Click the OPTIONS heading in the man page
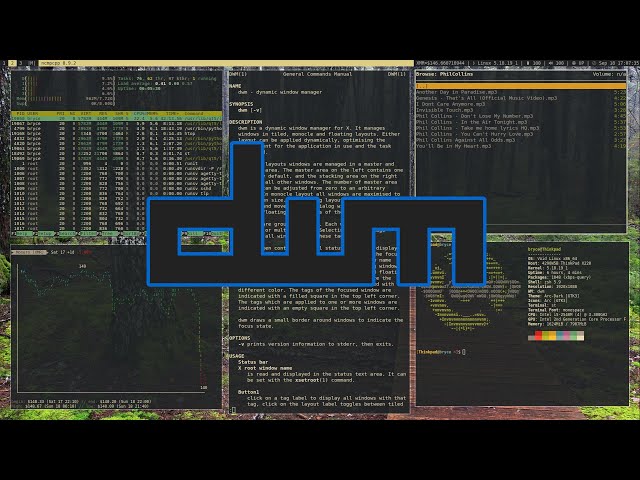640x480 pixels. pyautogui.click(x=240, y=338)
